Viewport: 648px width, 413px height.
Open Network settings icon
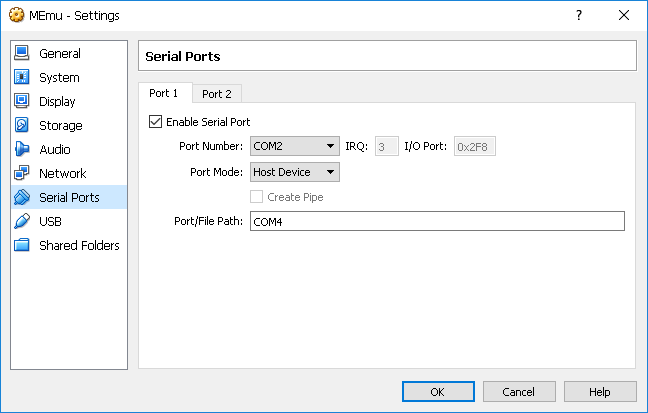click(x=22, y=174)
